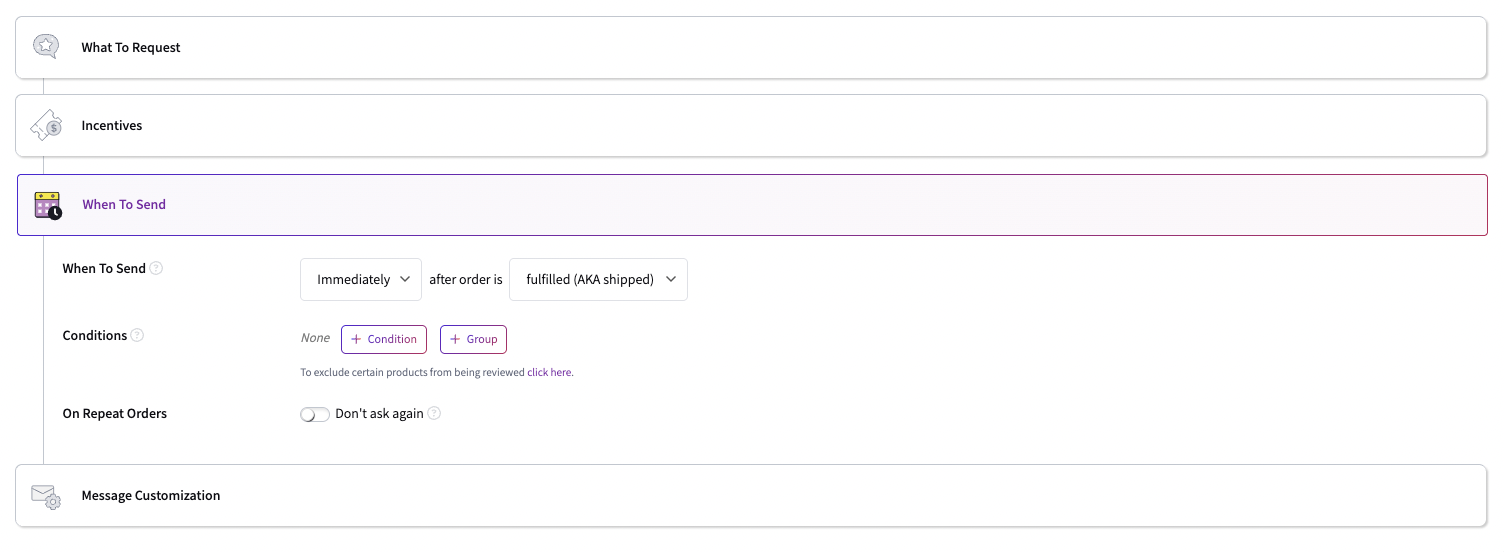Expand the Incentives section title
1504x552 pixels.
tap(112, 126)
